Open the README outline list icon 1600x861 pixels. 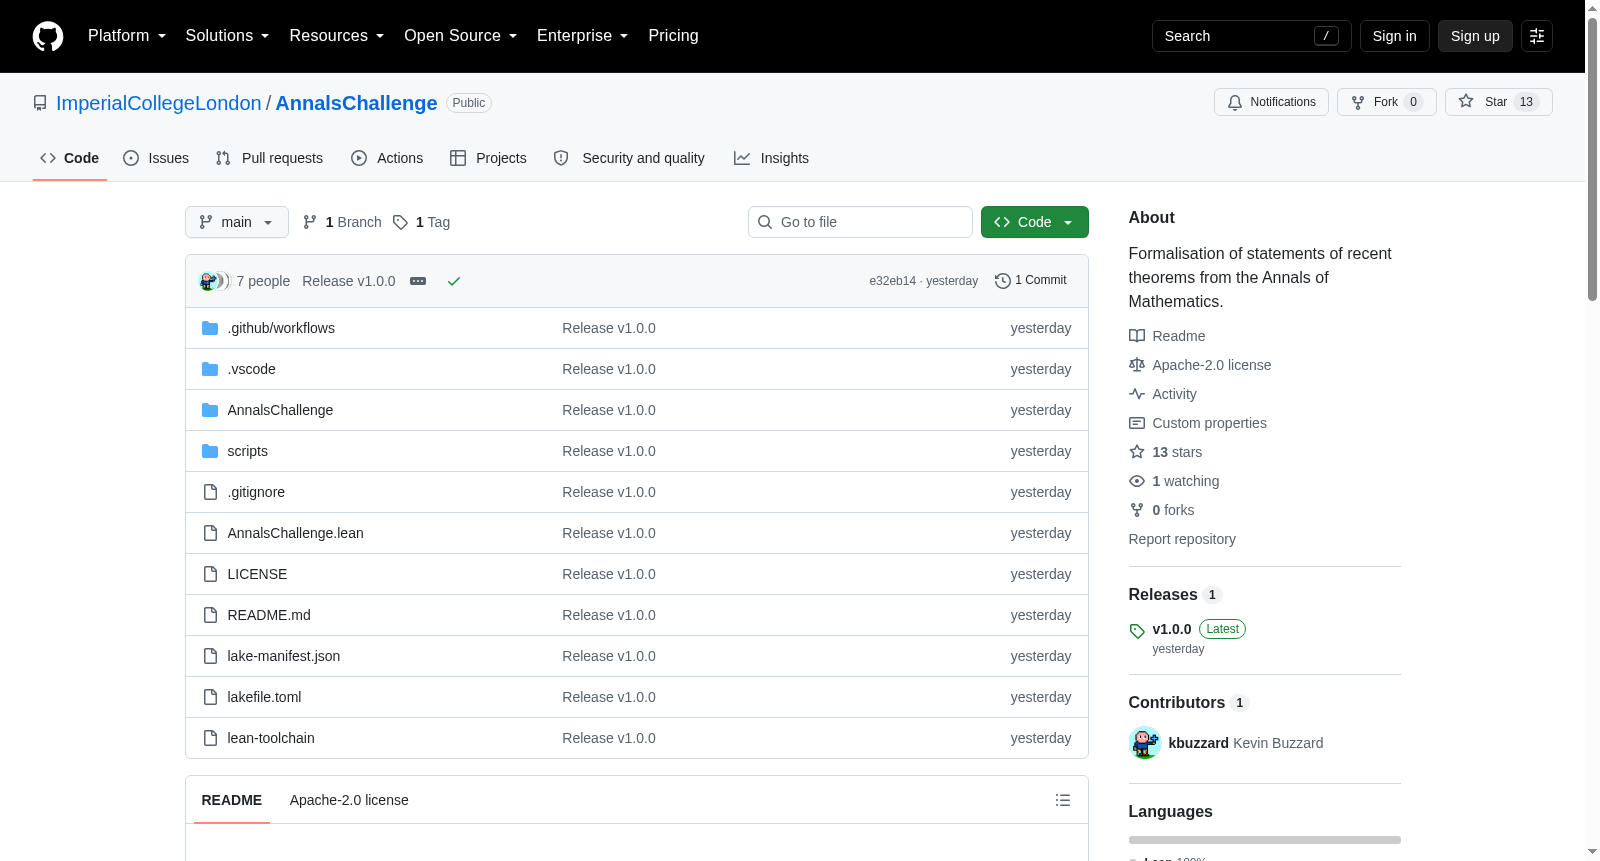[1063, 800]
